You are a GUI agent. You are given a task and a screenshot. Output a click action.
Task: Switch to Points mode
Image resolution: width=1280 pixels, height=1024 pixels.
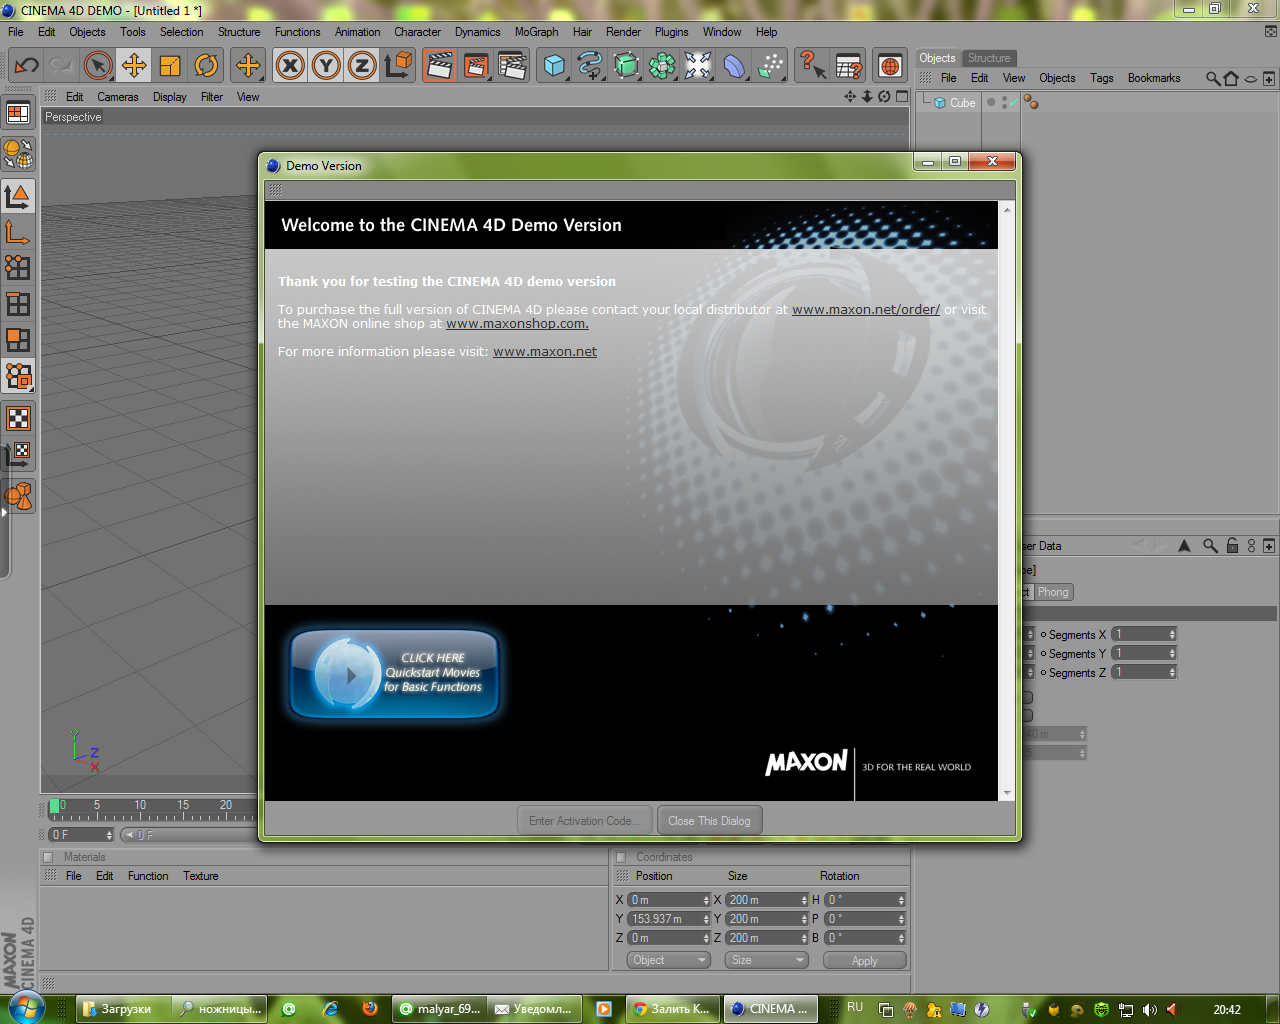click(18, 268)
